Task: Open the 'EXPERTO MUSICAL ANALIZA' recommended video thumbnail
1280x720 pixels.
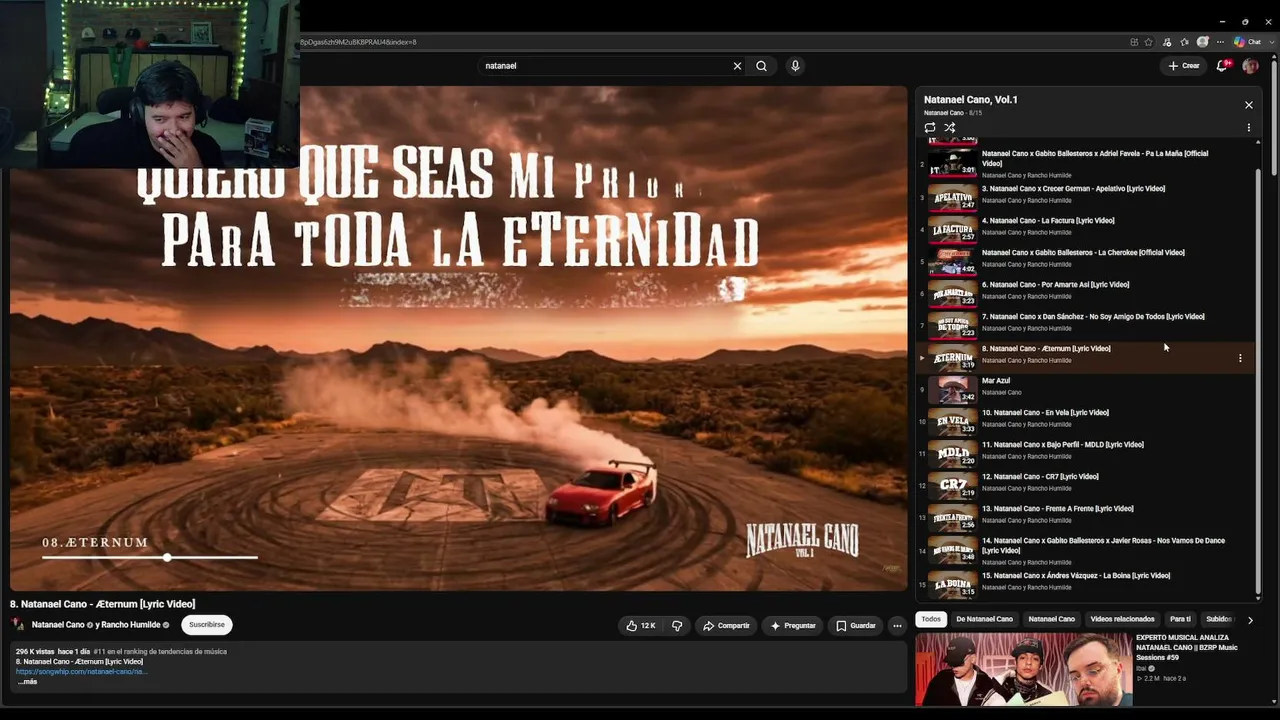Action: coord(1023,670)
